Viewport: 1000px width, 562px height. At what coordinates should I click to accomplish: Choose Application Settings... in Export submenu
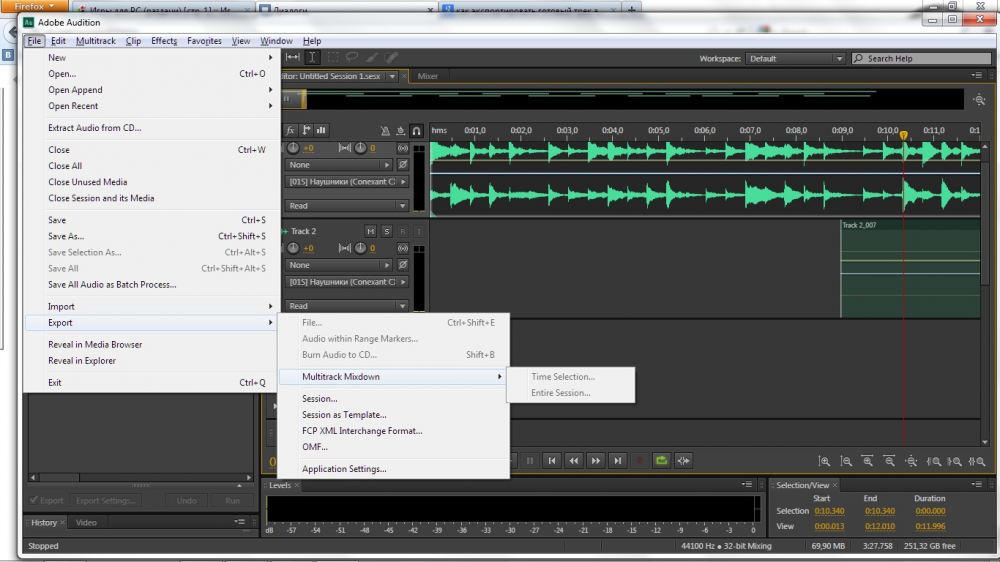coord(393,469)
